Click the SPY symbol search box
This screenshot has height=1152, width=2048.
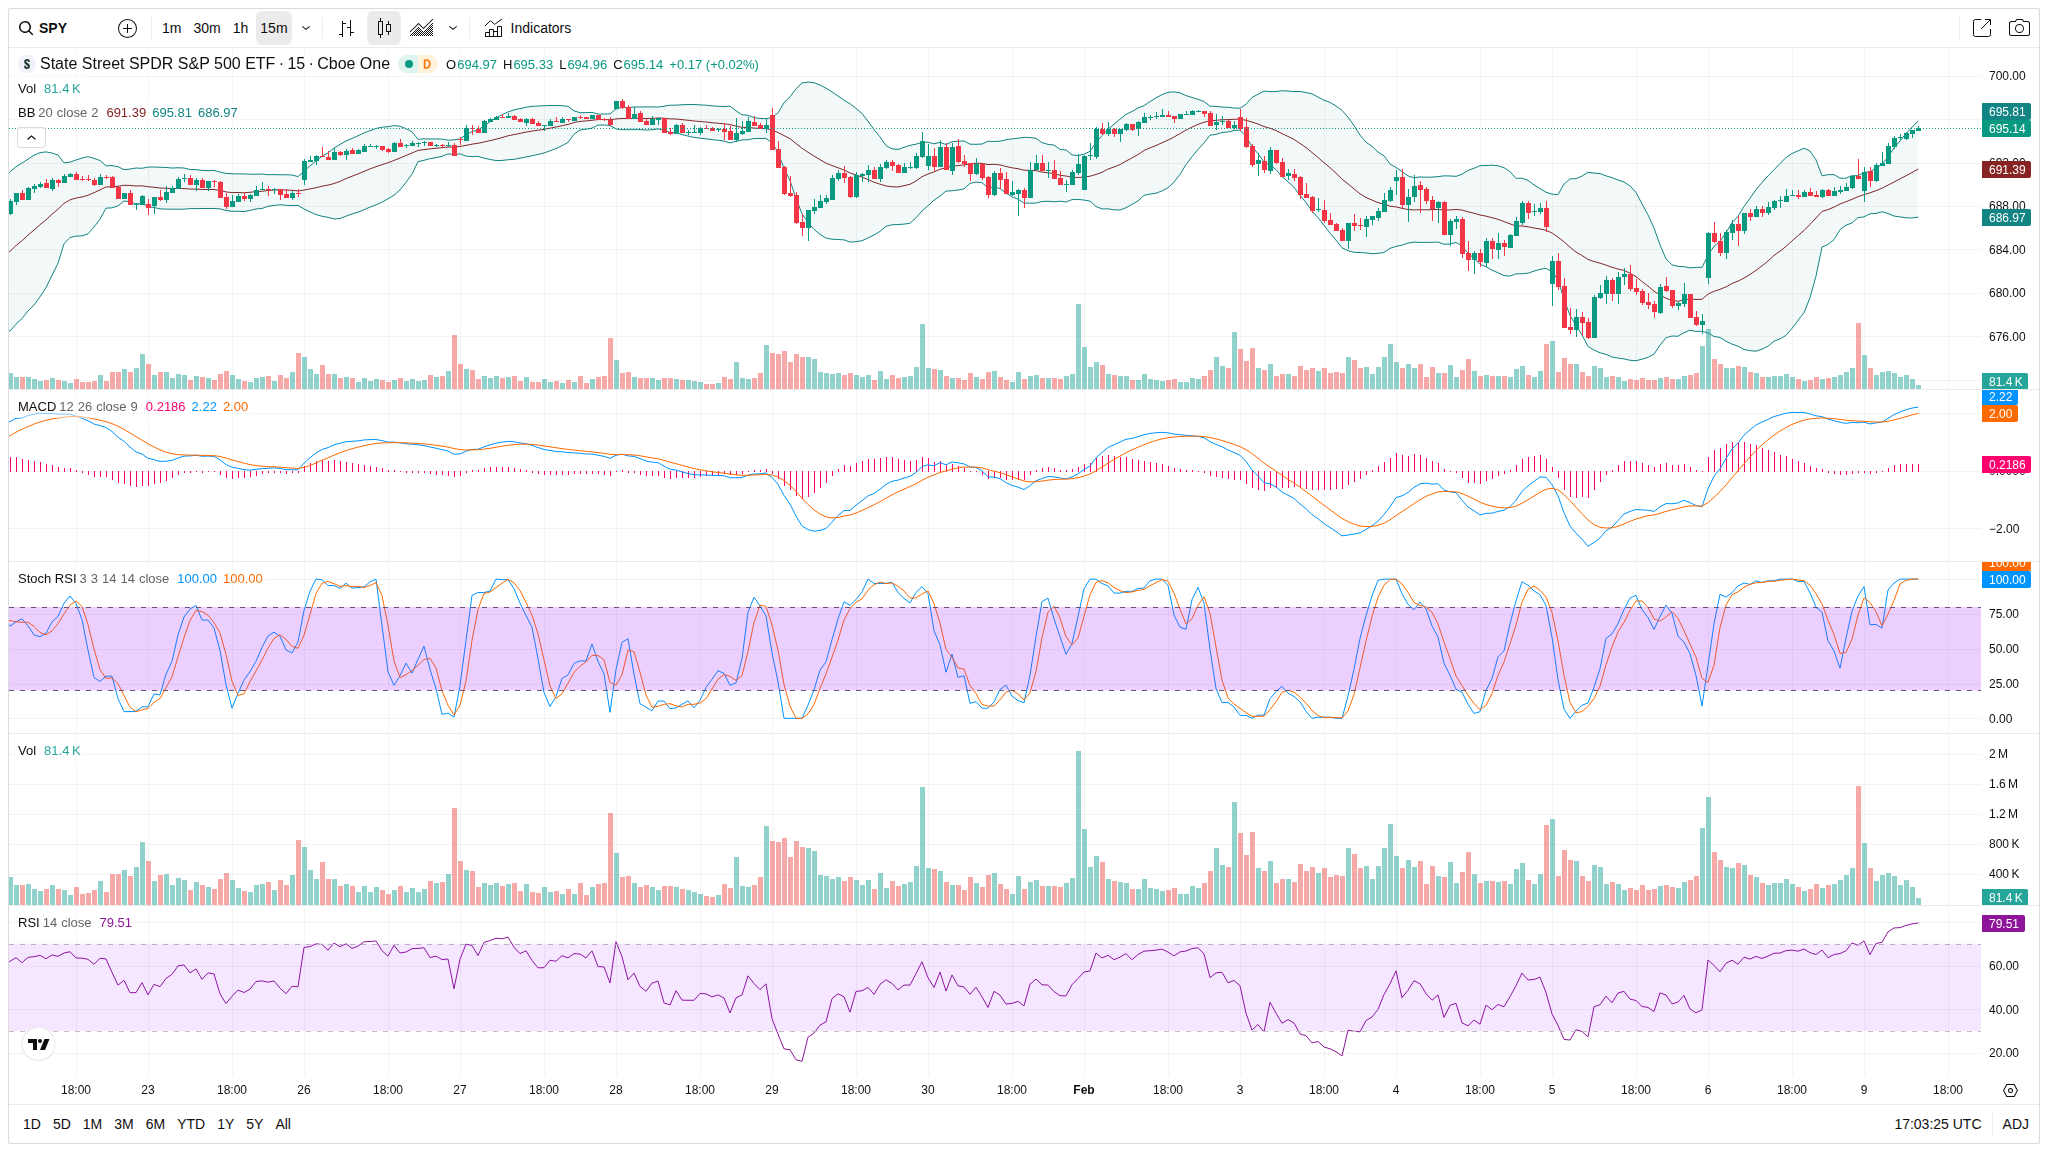coord(55,28)
